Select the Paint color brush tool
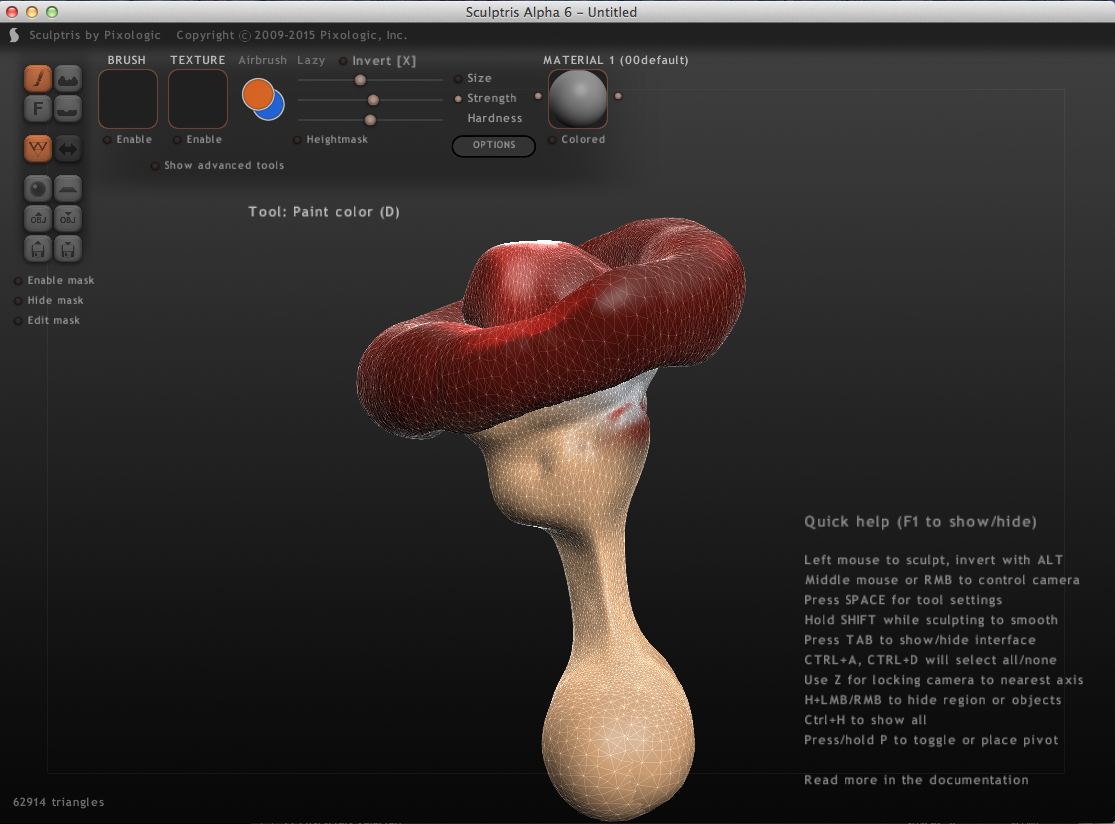The width and height of the screenshot is (1115, 824). tap(38, 79)
